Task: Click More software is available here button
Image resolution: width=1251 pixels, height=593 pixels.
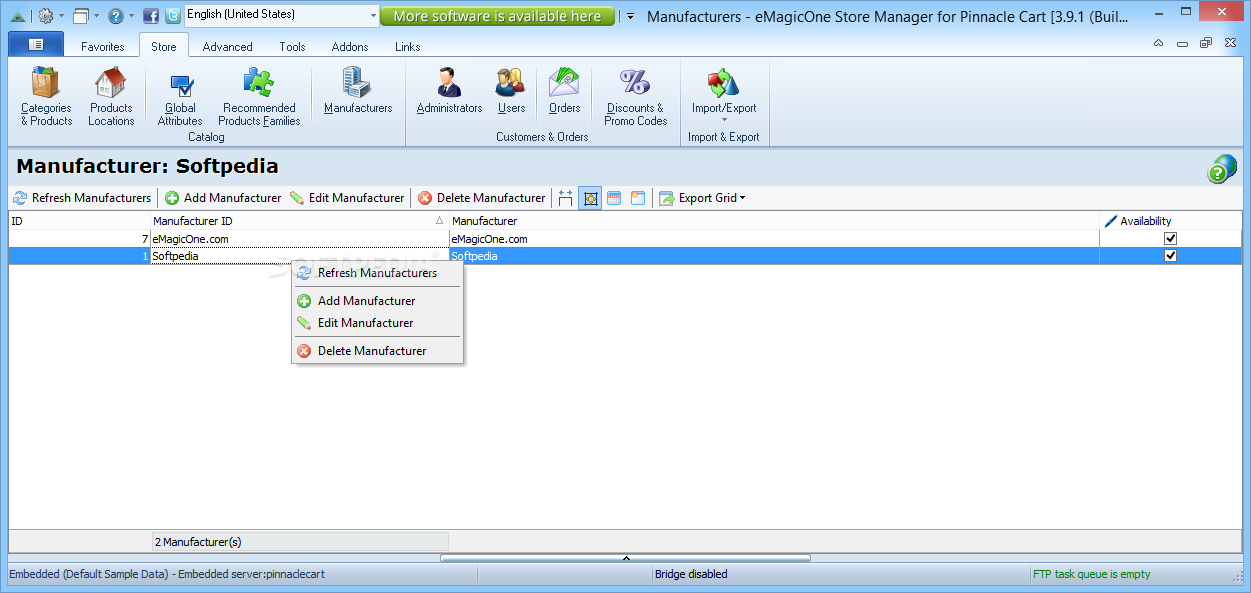Action: pos(498,16)
